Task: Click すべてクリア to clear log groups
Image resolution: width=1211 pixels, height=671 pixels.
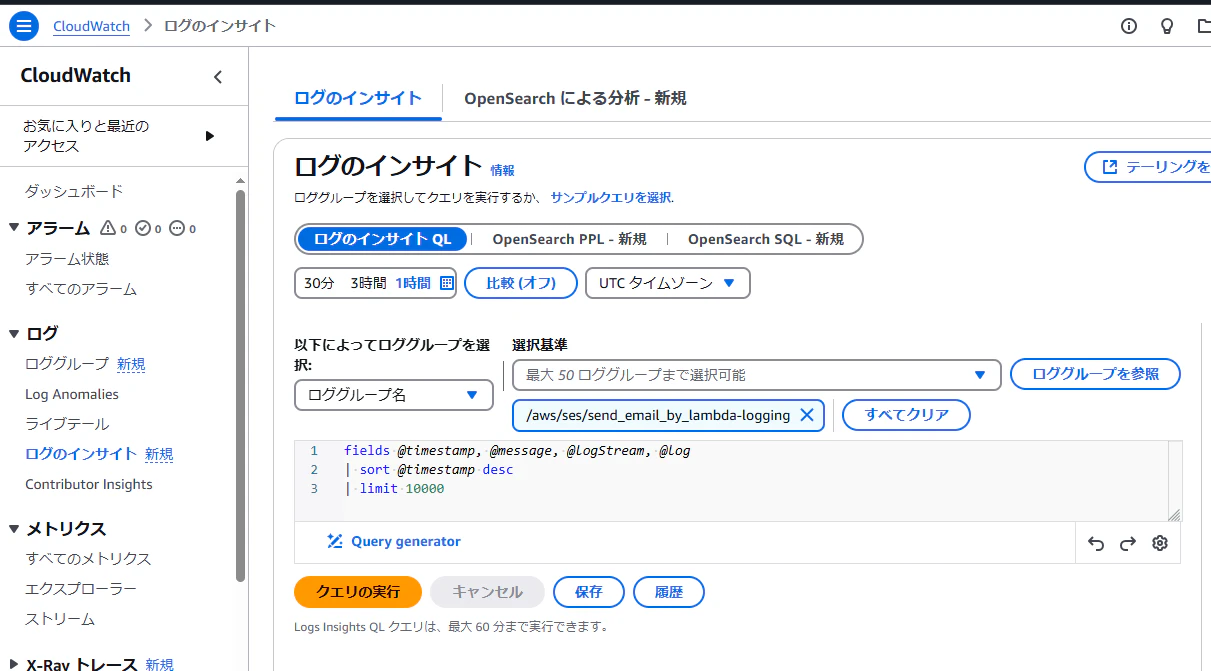Action: [906, 415]
